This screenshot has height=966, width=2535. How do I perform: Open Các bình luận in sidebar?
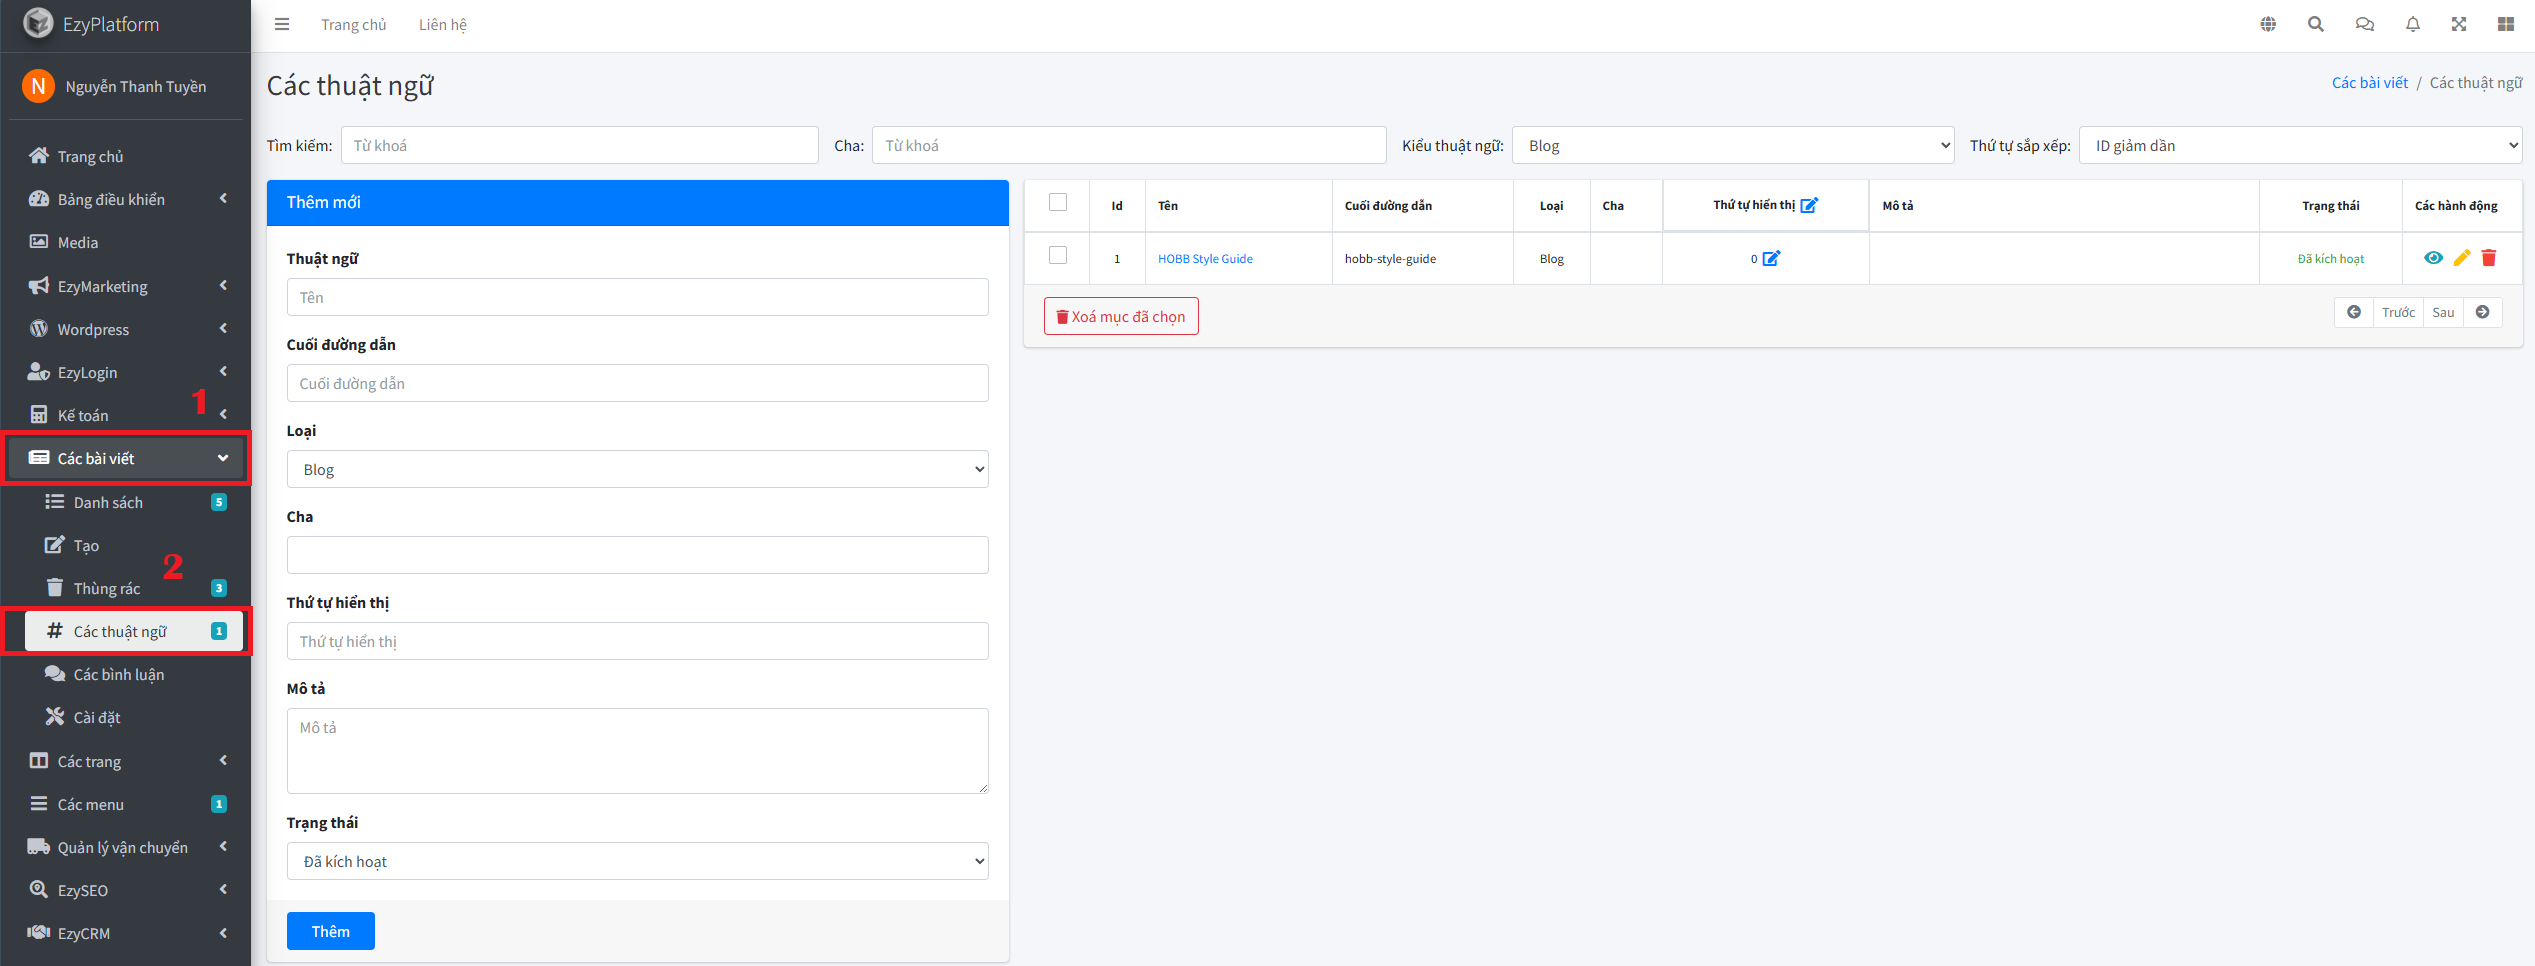tap(118, 674)
